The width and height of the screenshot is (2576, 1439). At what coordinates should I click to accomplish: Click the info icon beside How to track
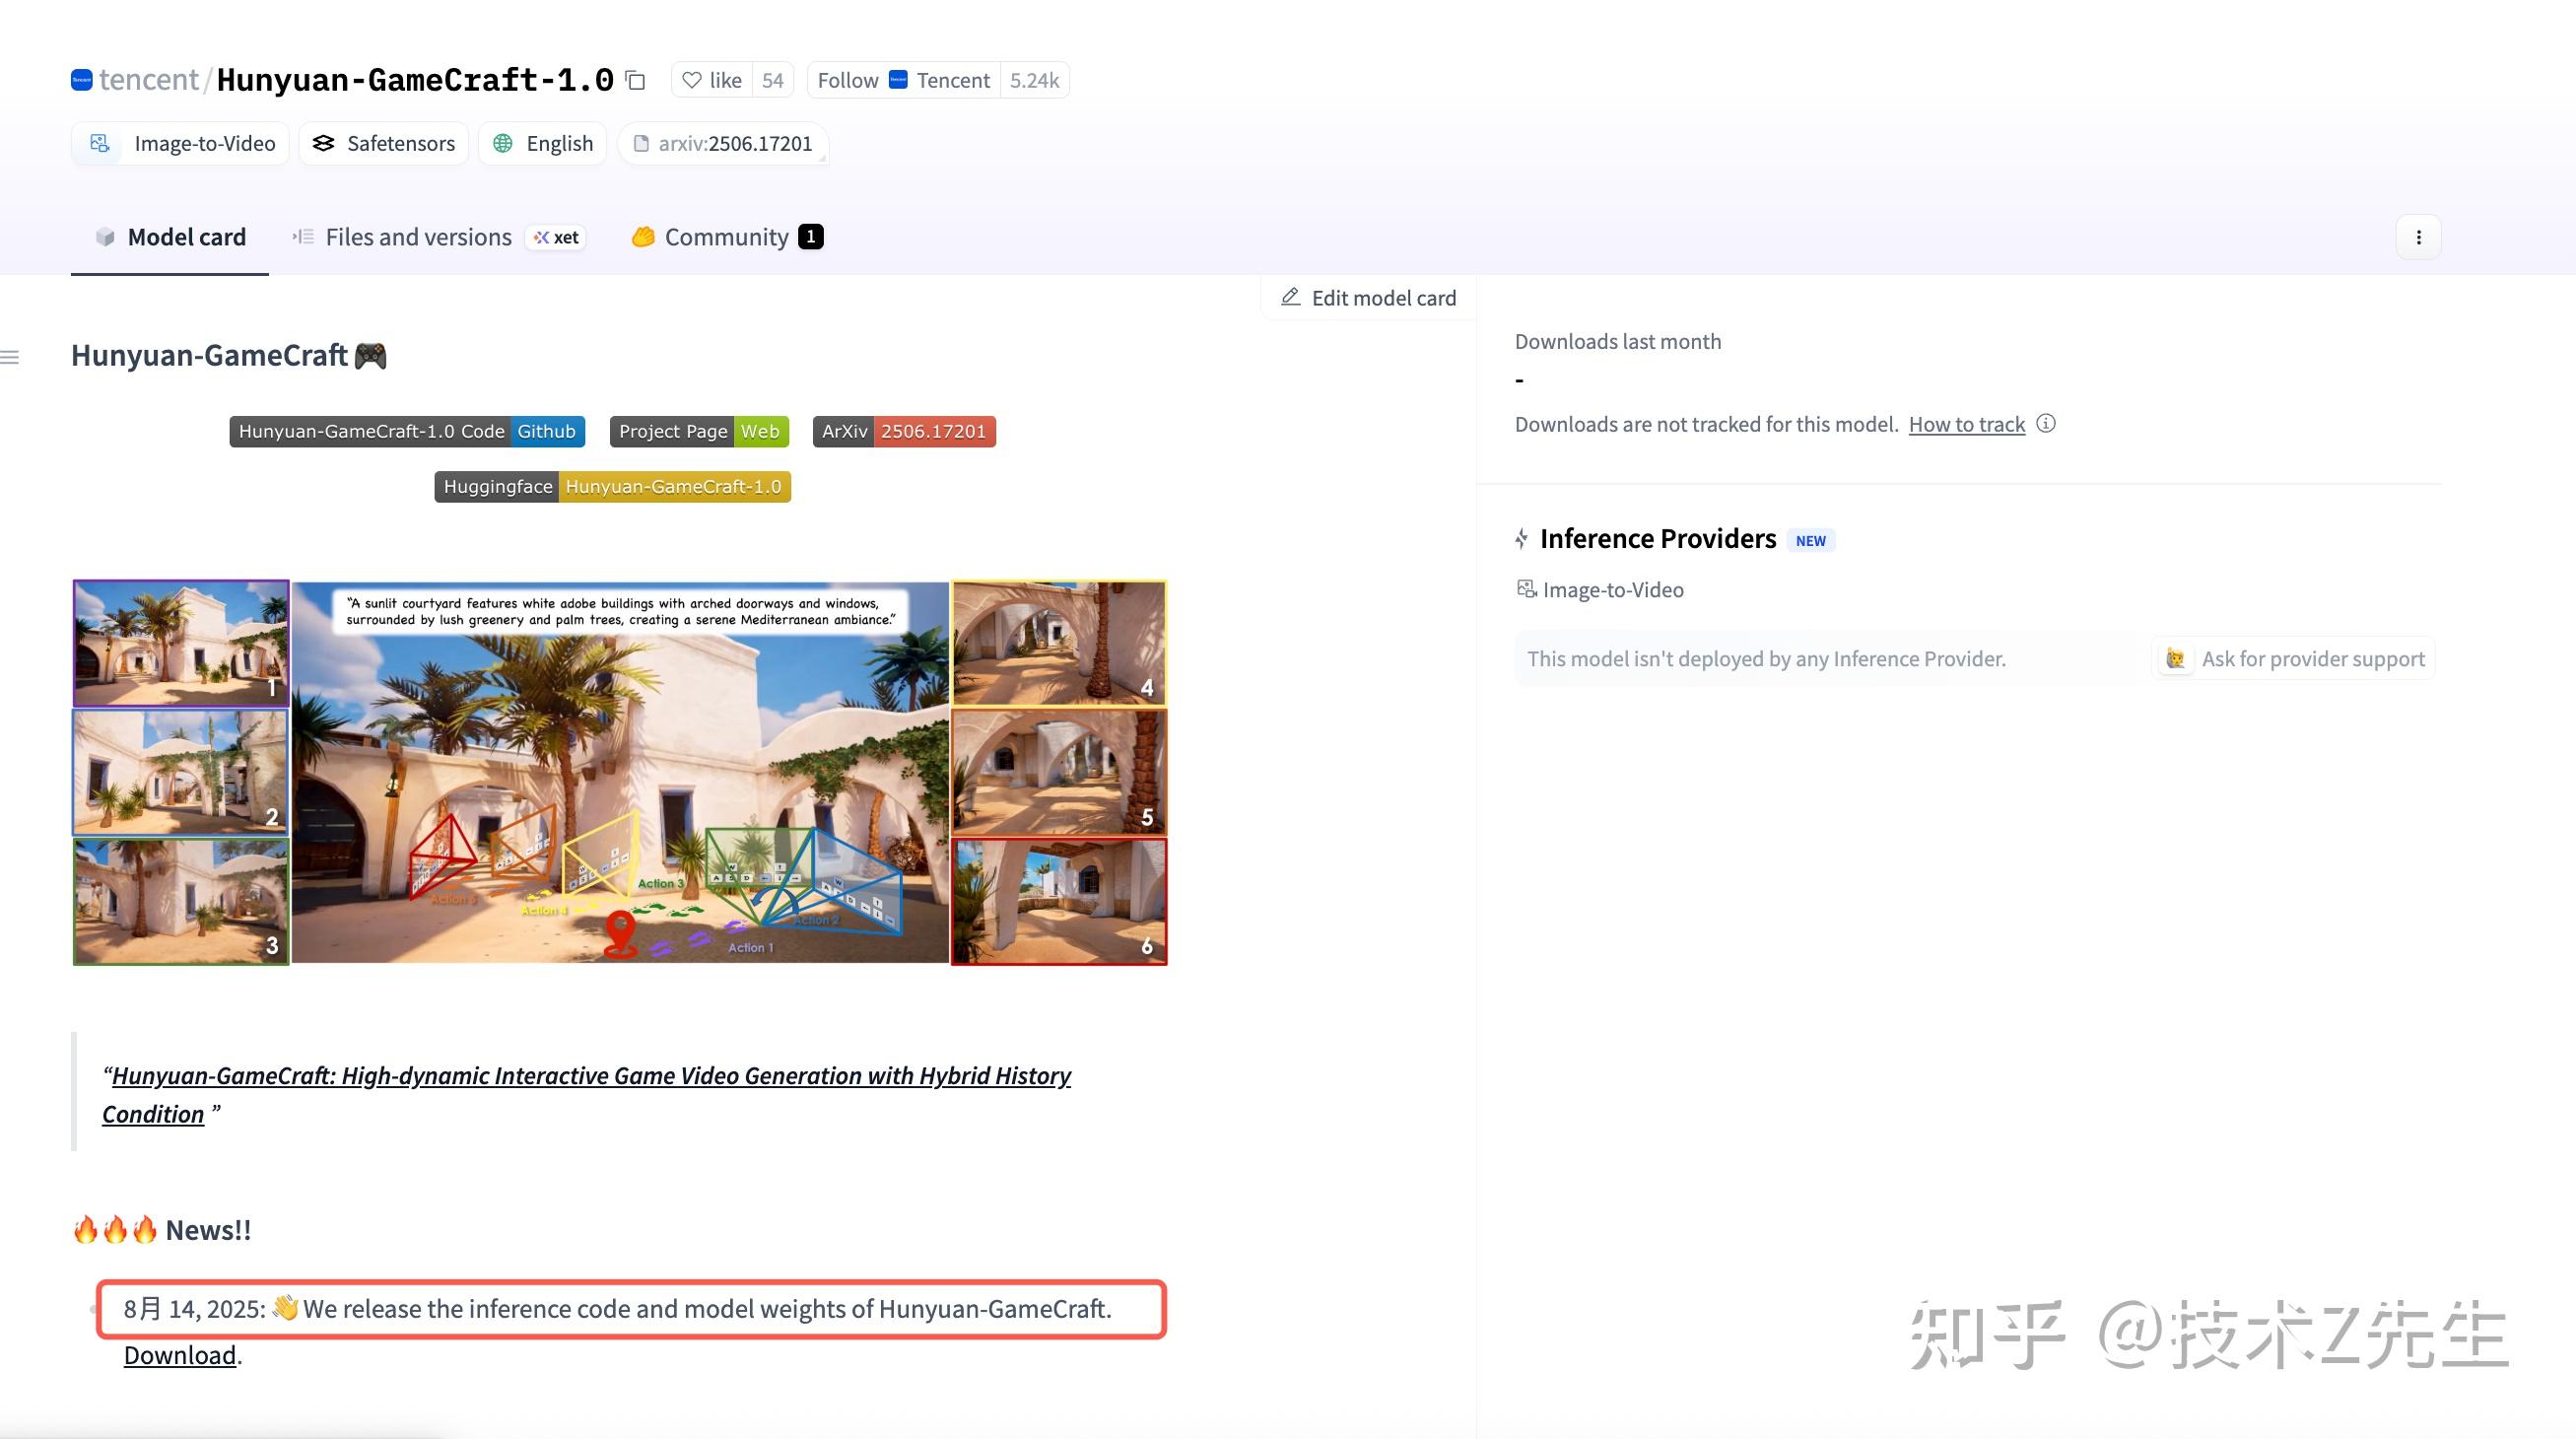pyautogui.click(x=2046, y=424)
